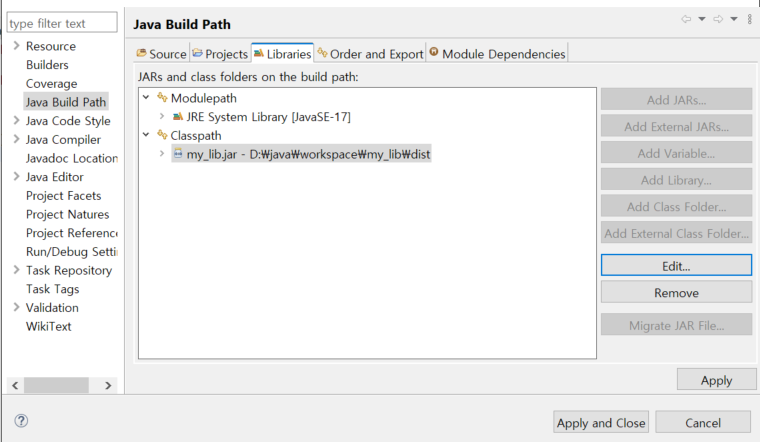Click the sidebar scroll right arrow
The height and width of the screenshot is (442, 760).
pos(108,385)
